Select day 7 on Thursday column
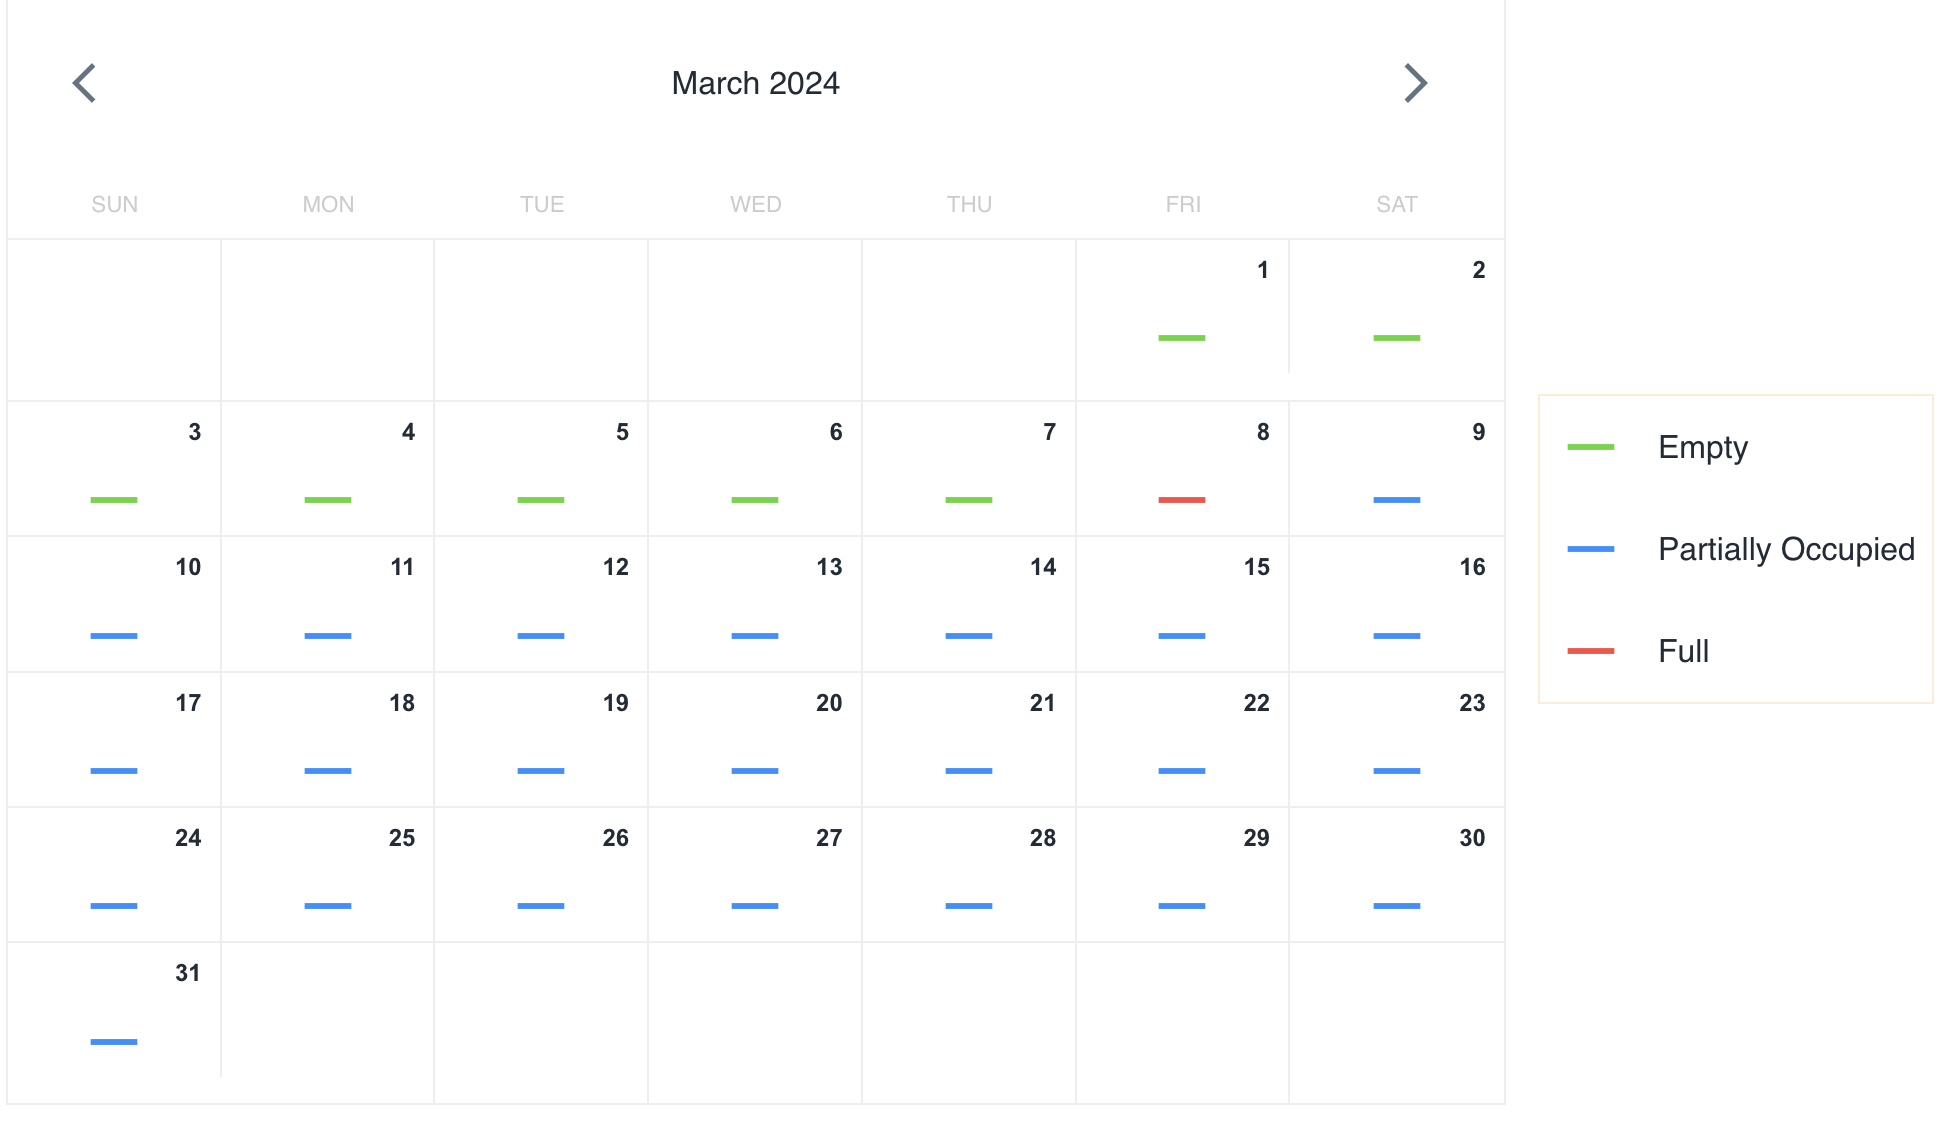 click(969, 468)
